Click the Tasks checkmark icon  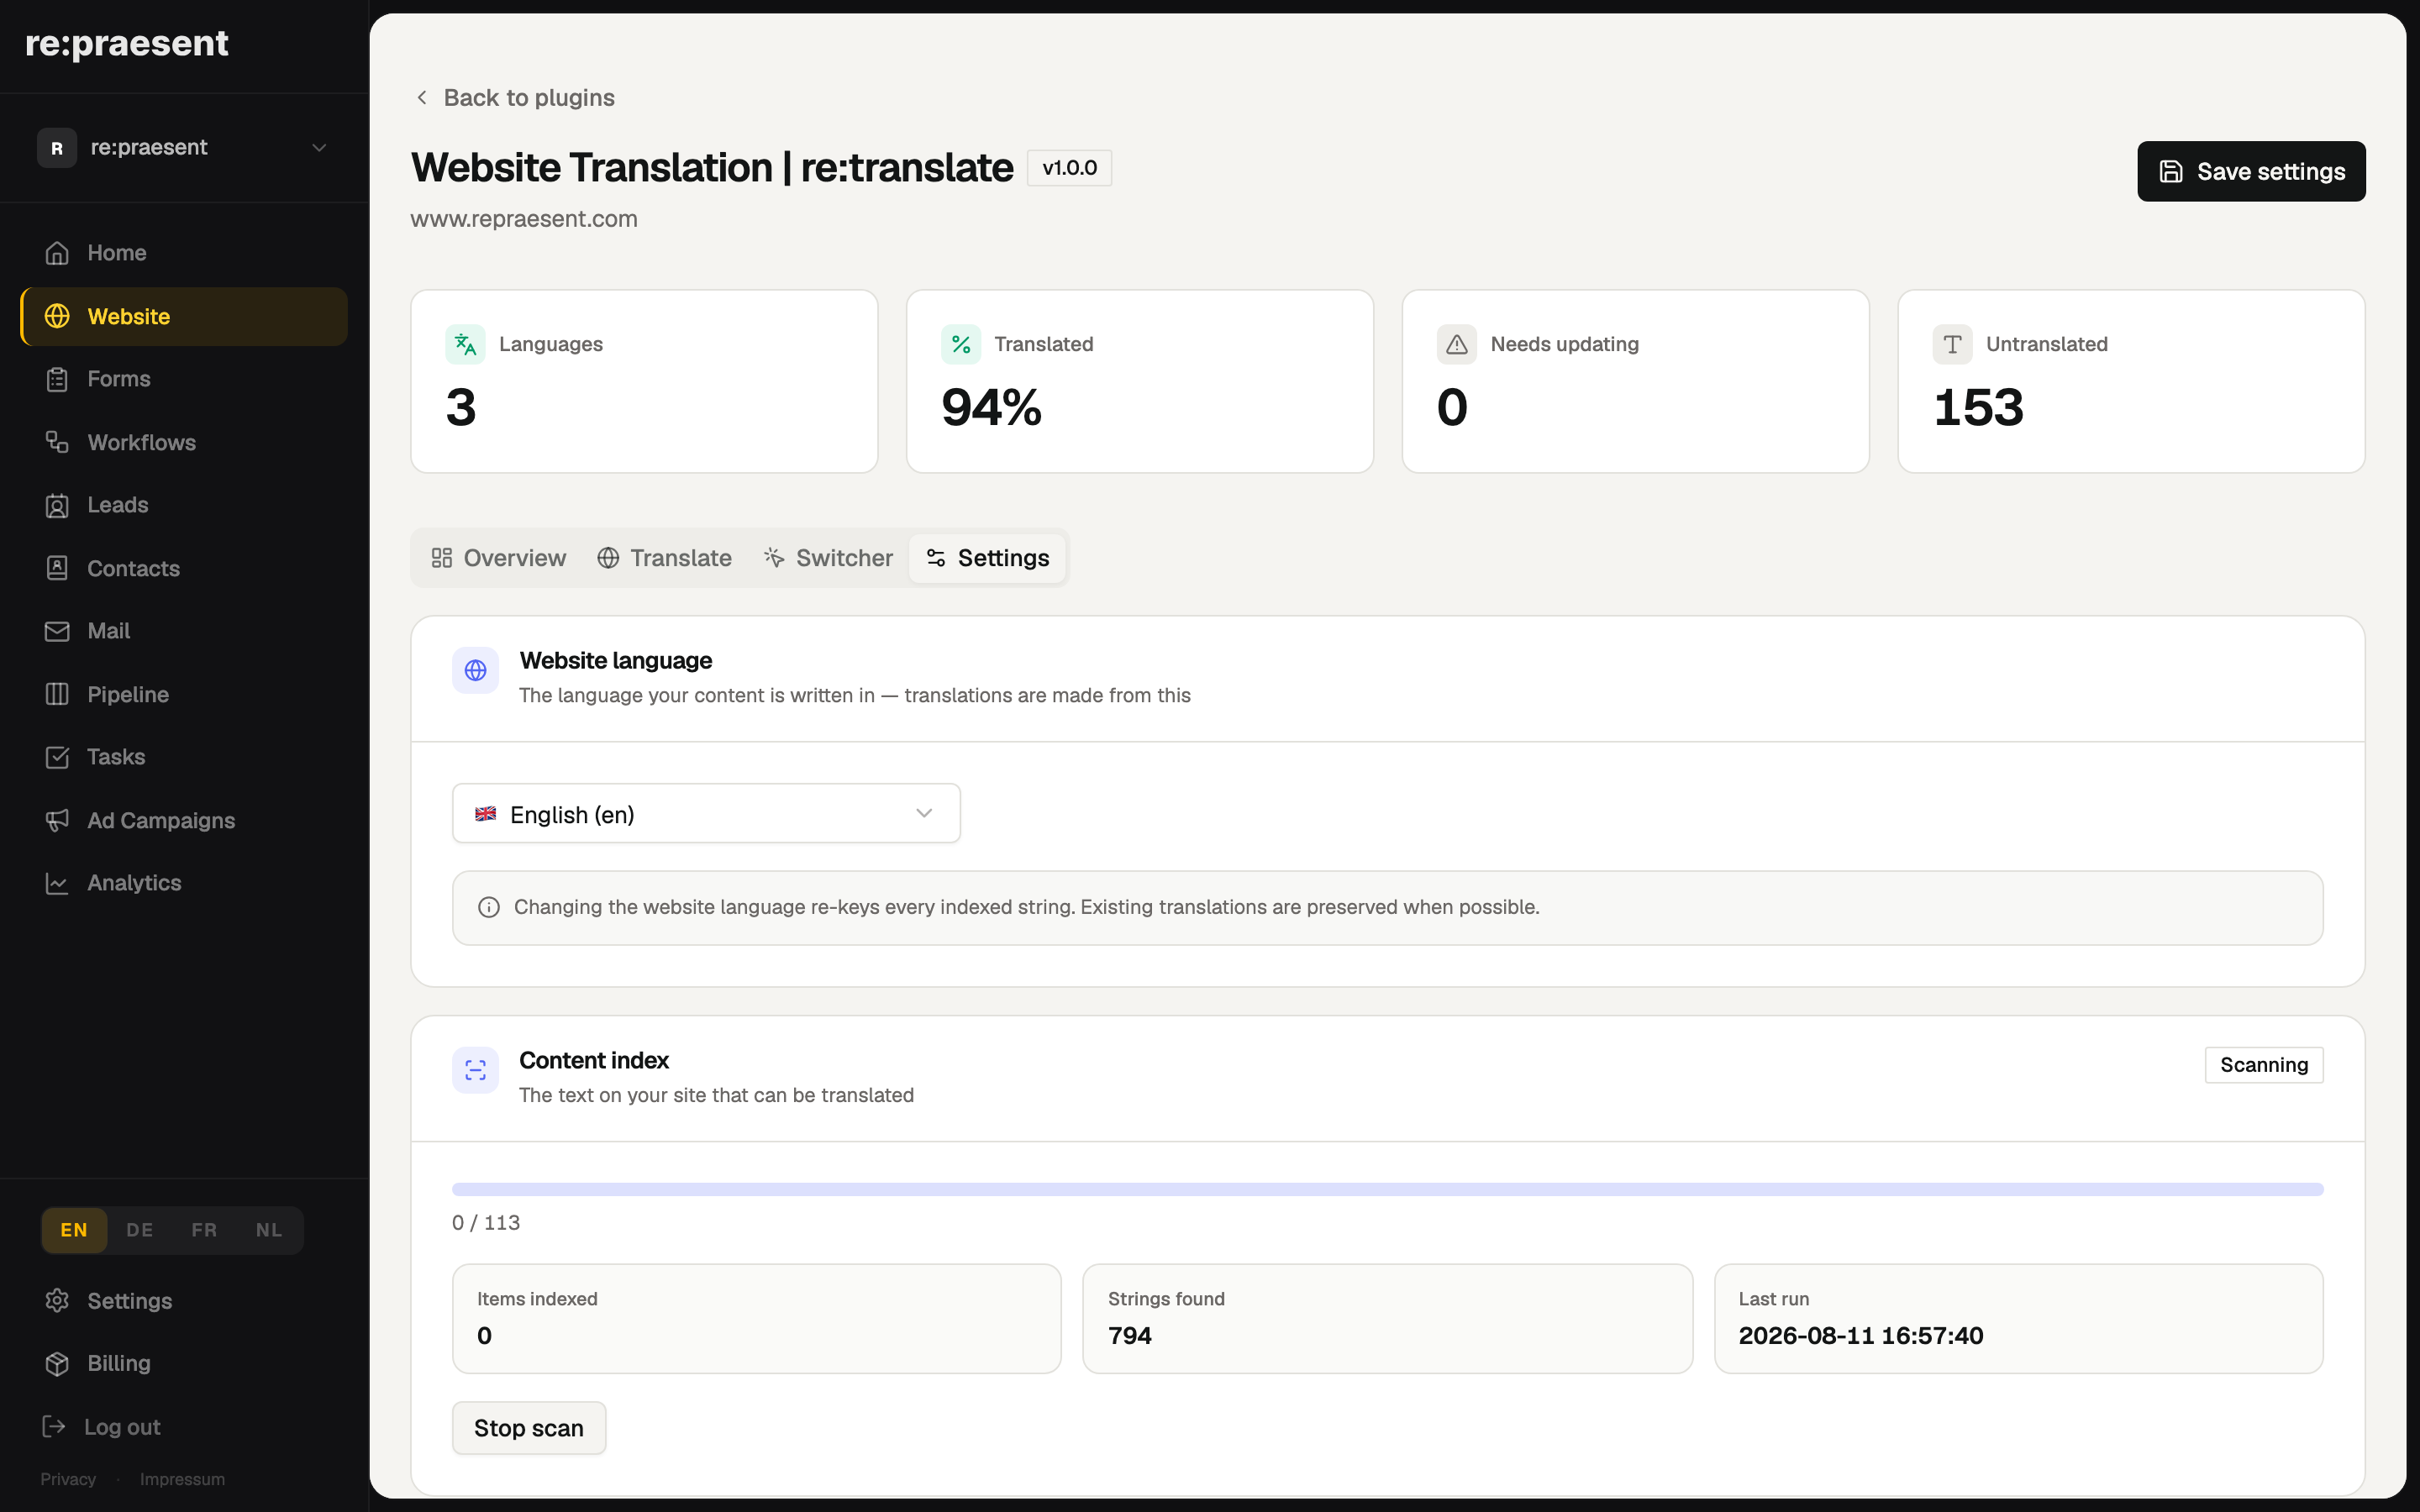click(x=57, y=757)
